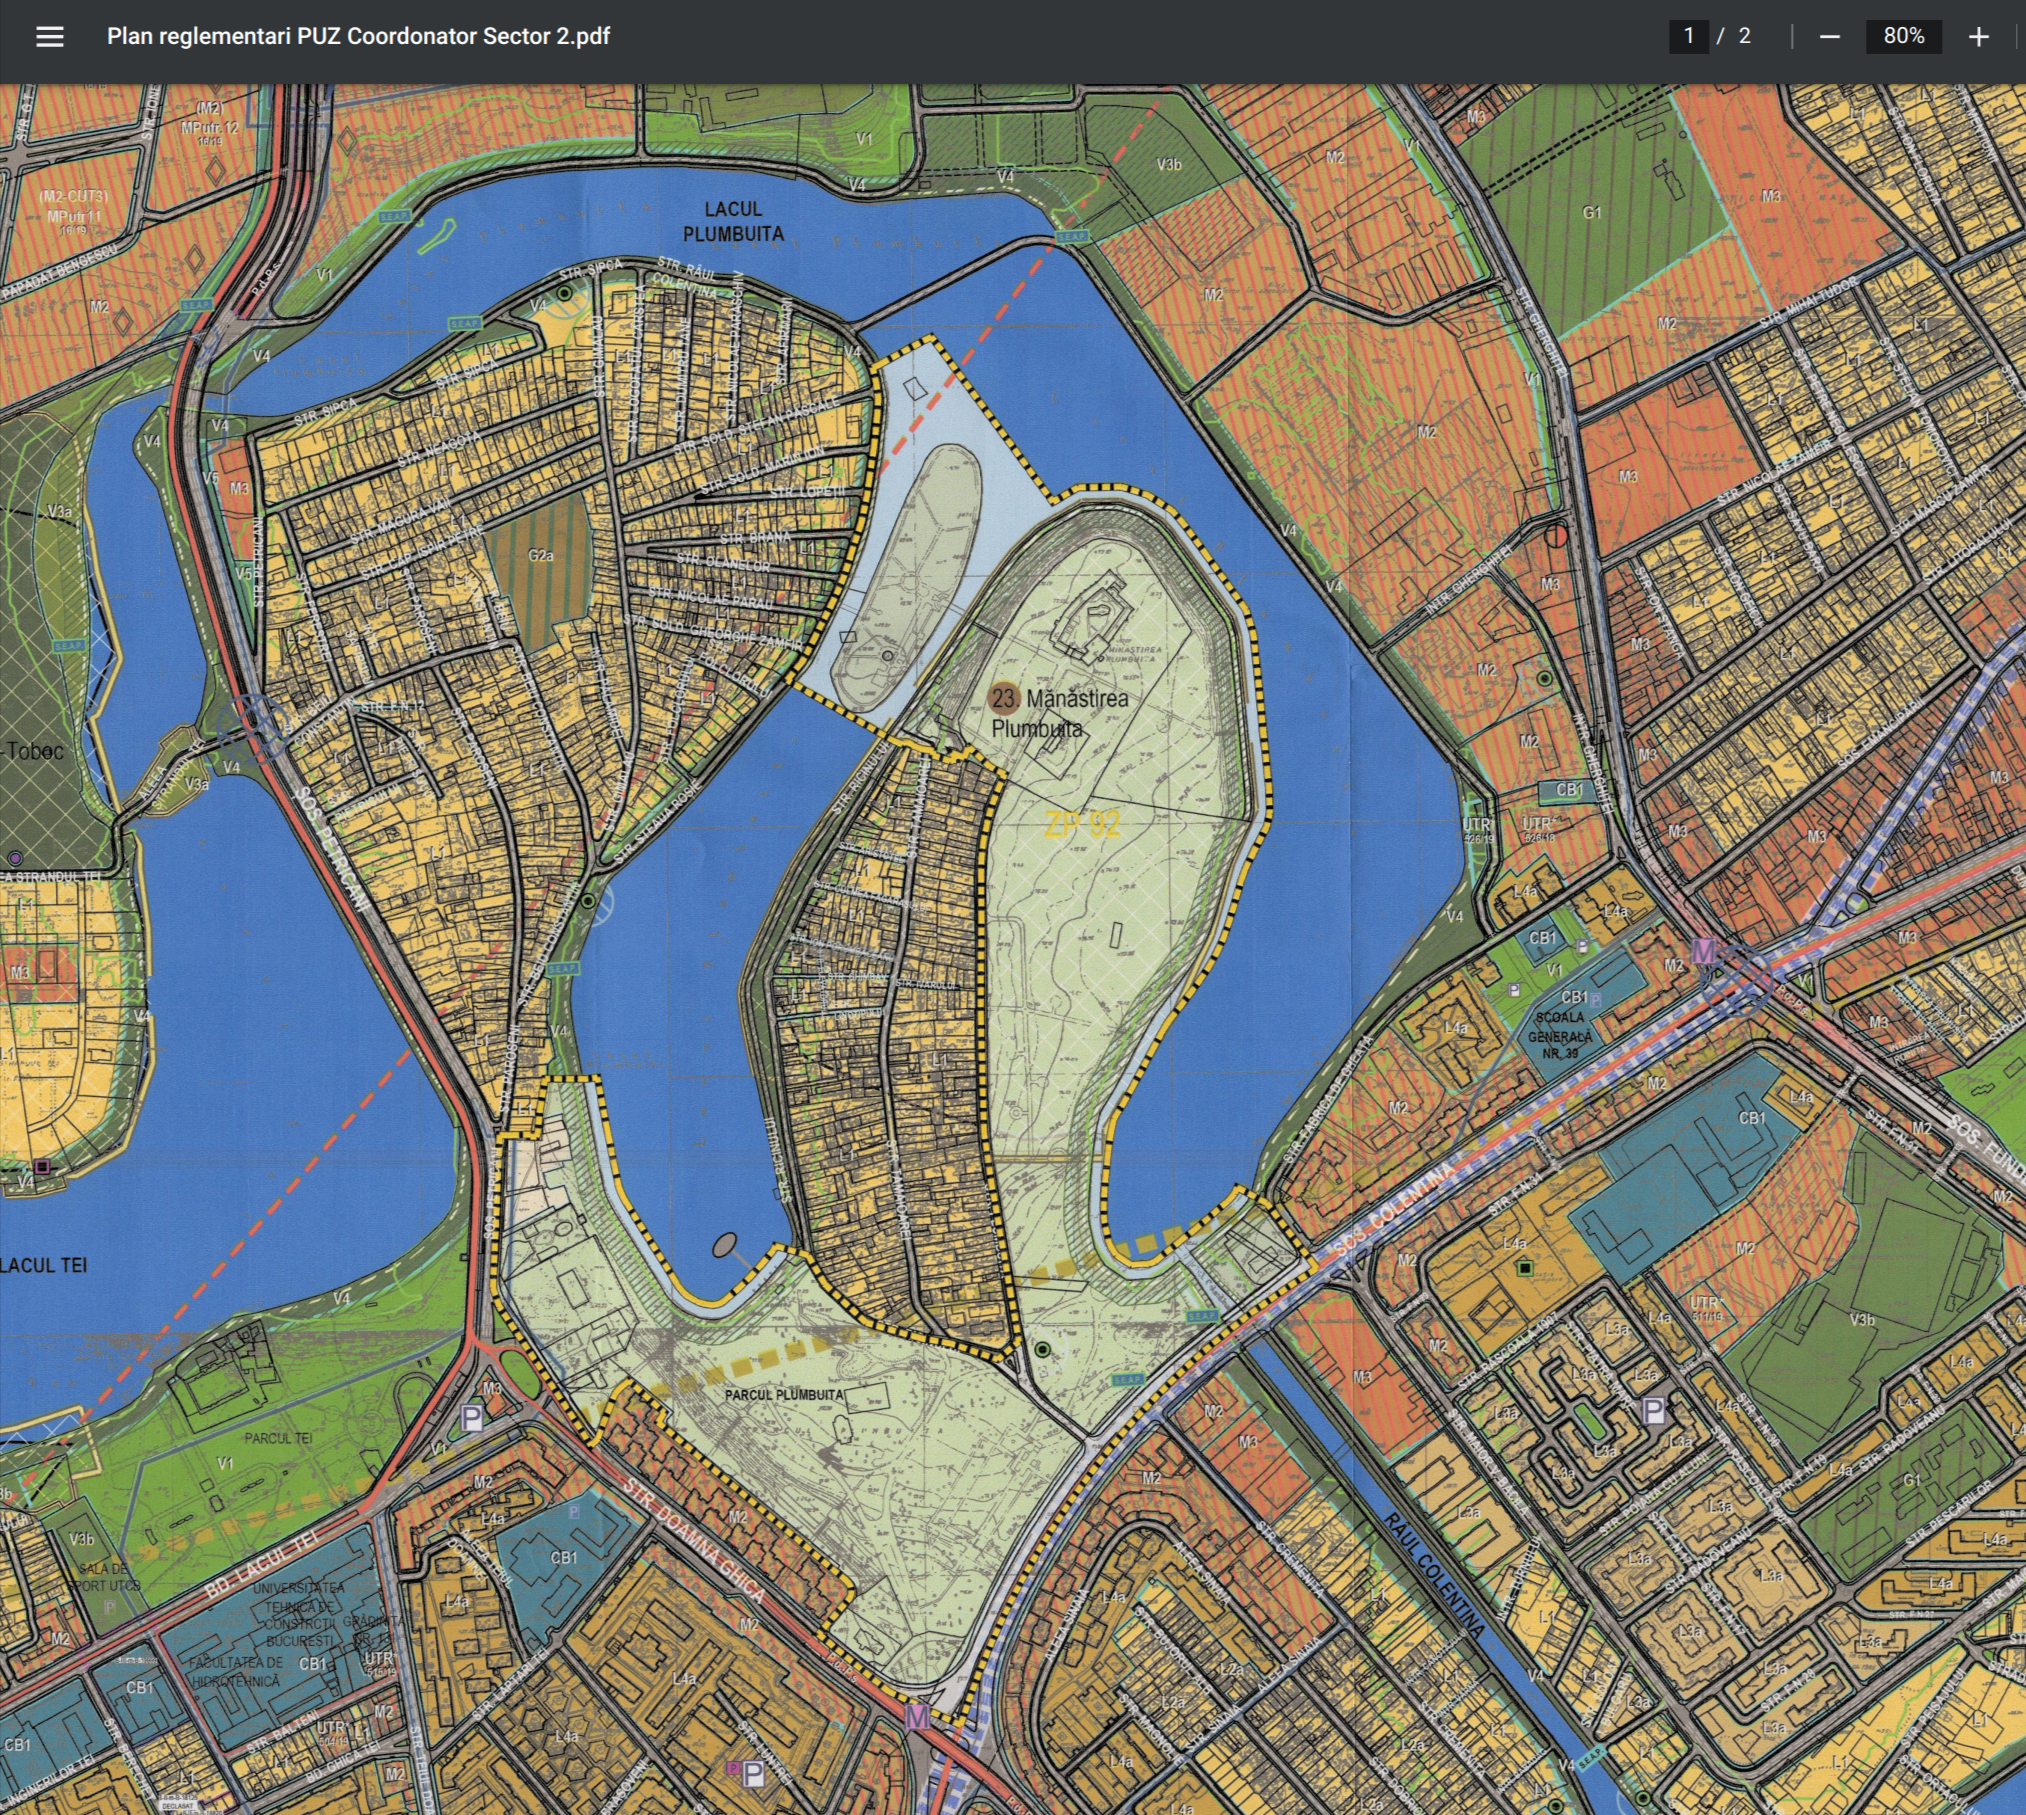Click the Lacul Tei label
Viewport: 2026px width, 1815px height.
44,1265
